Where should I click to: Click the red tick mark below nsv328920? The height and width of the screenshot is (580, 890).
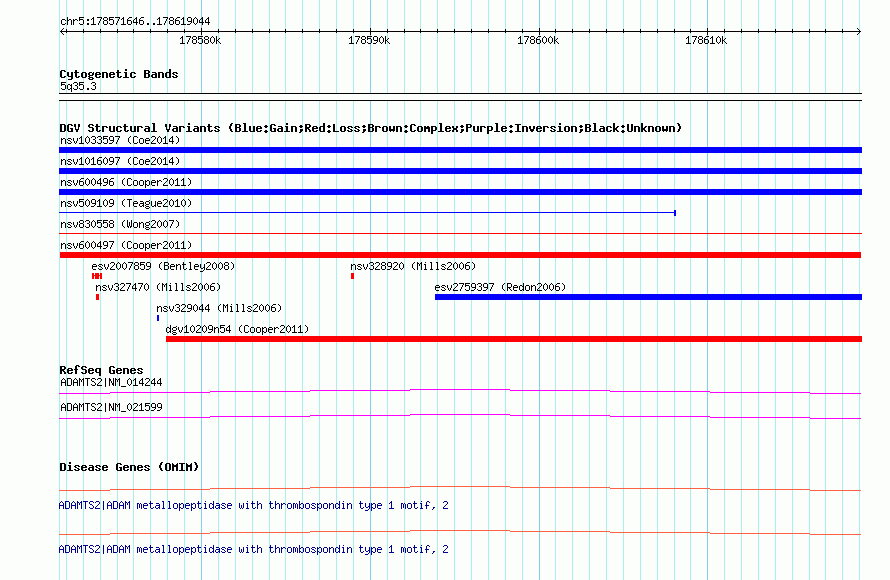(x=352, y=276)
